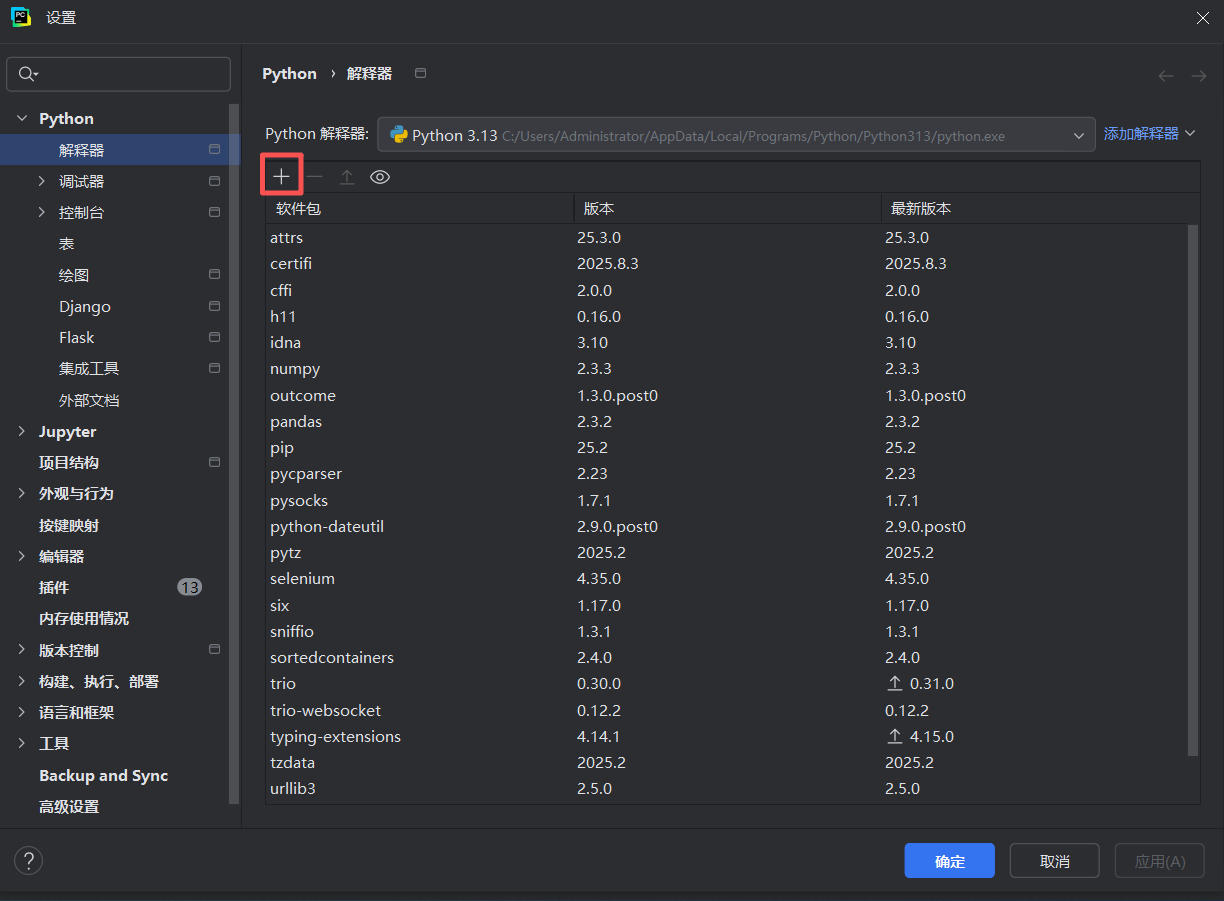The width and height of the screenshot is (1224, 901).
Task: Click the plus icon to install package
Action: [x=282, y=177]
